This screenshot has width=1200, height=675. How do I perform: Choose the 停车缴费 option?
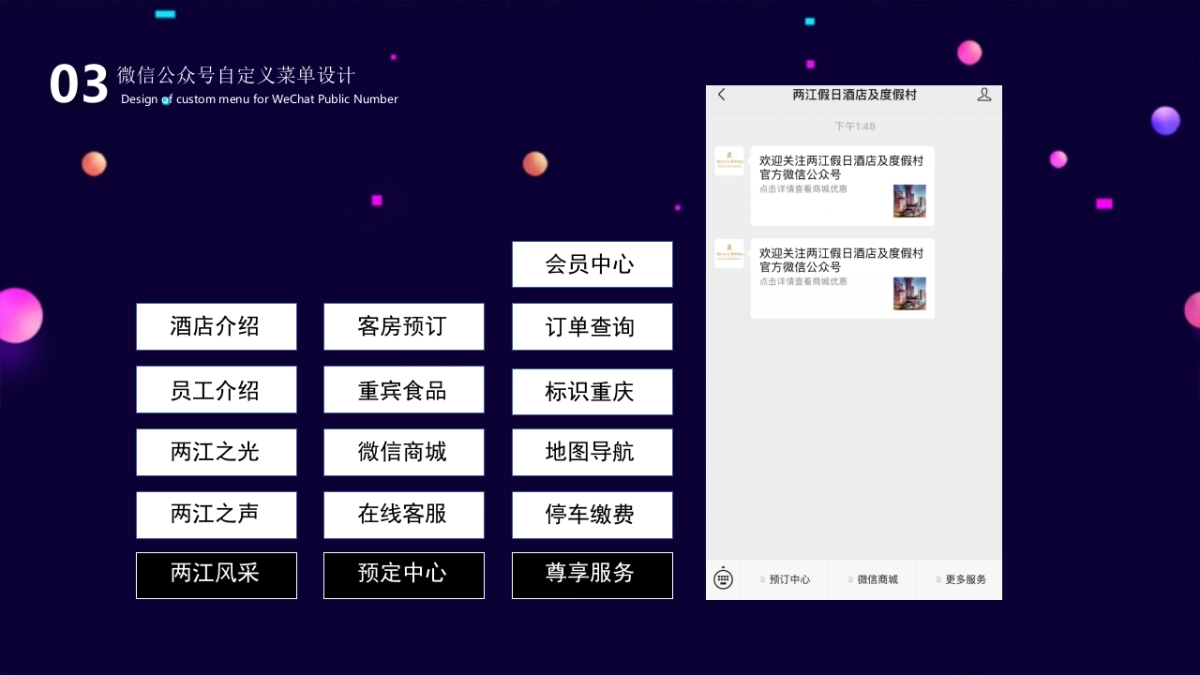click(592, 515)
